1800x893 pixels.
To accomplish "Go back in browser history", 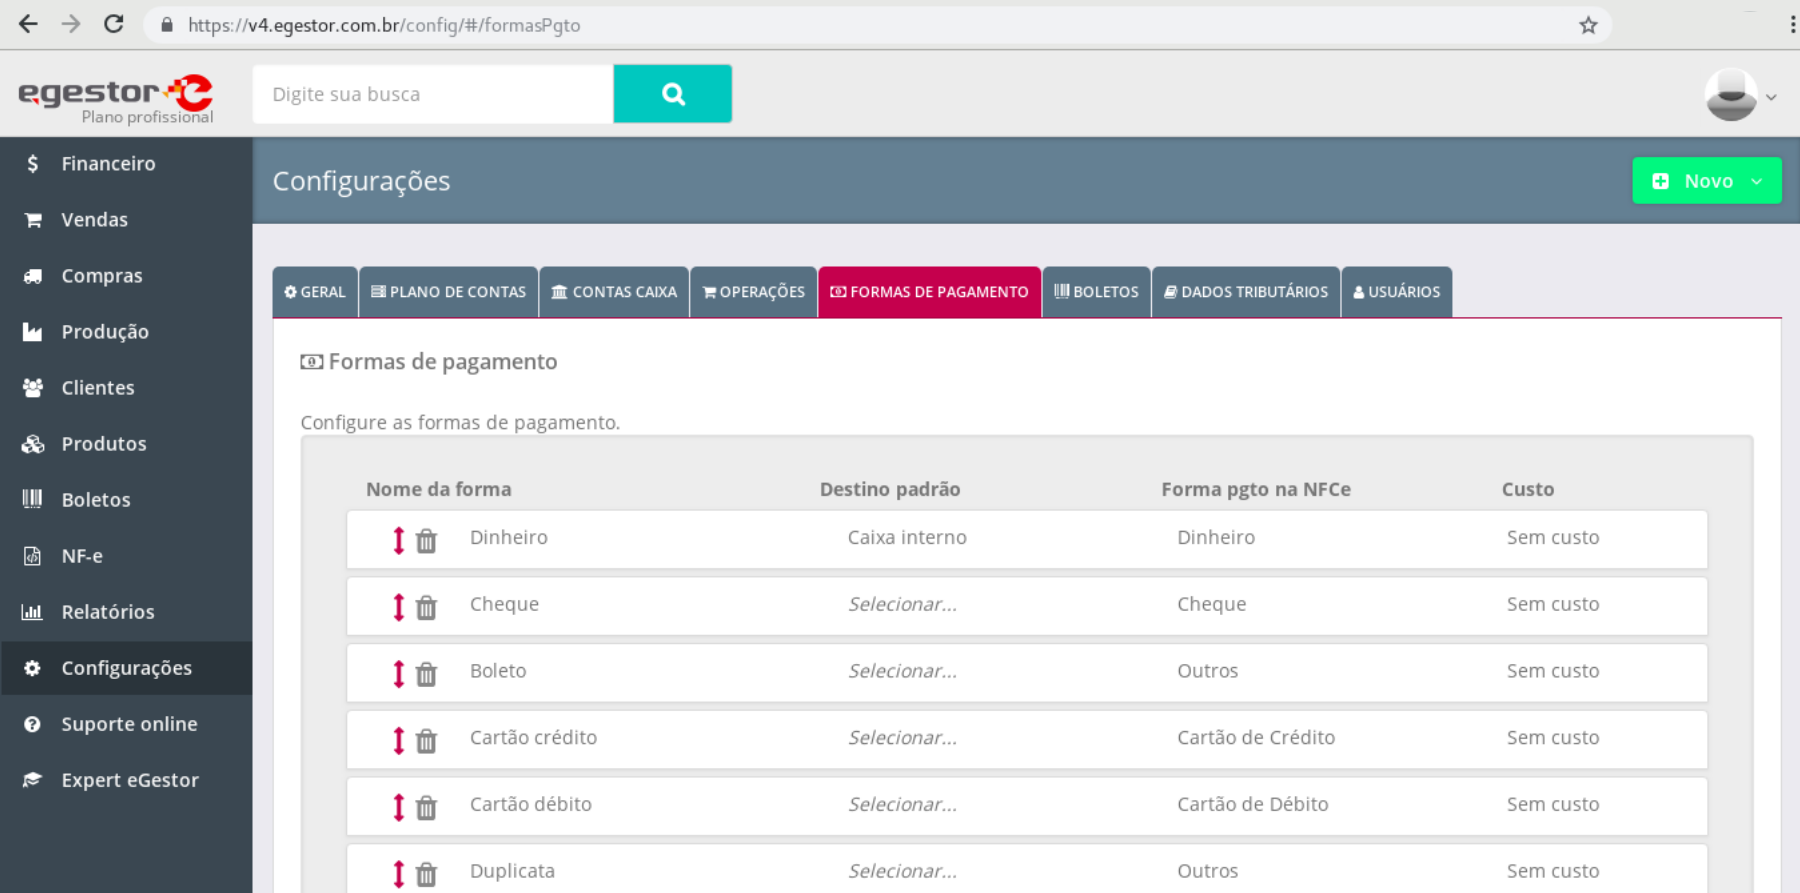I will [28, 24].
